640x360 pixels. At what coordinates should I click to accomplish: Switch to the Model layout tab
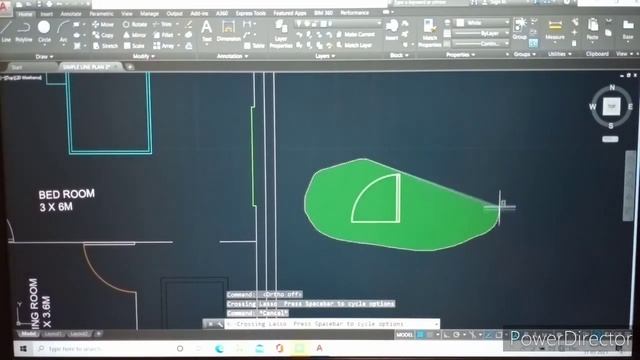[x=28, y=334]
